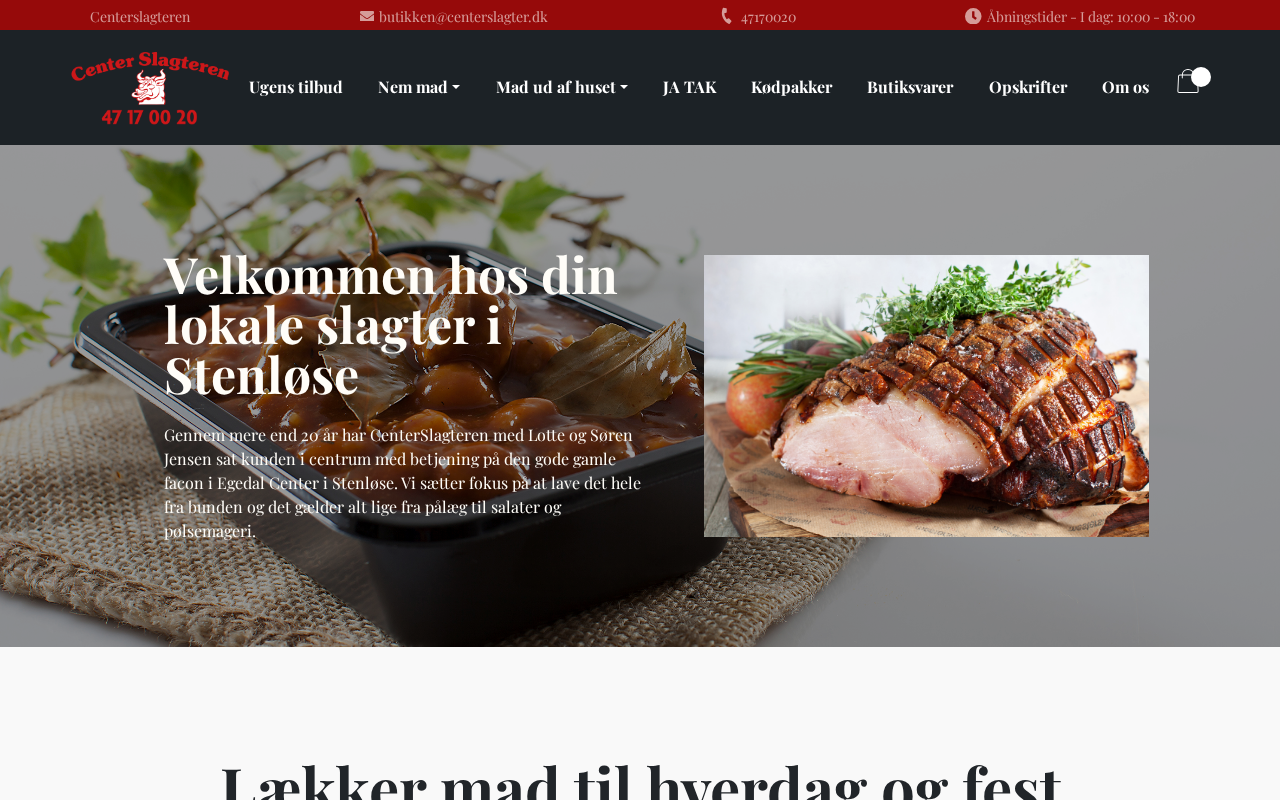Click the Center Slagteren bull logo
Screen dimensions: 1280x800
pyautogui.click(x=150, y=88)
